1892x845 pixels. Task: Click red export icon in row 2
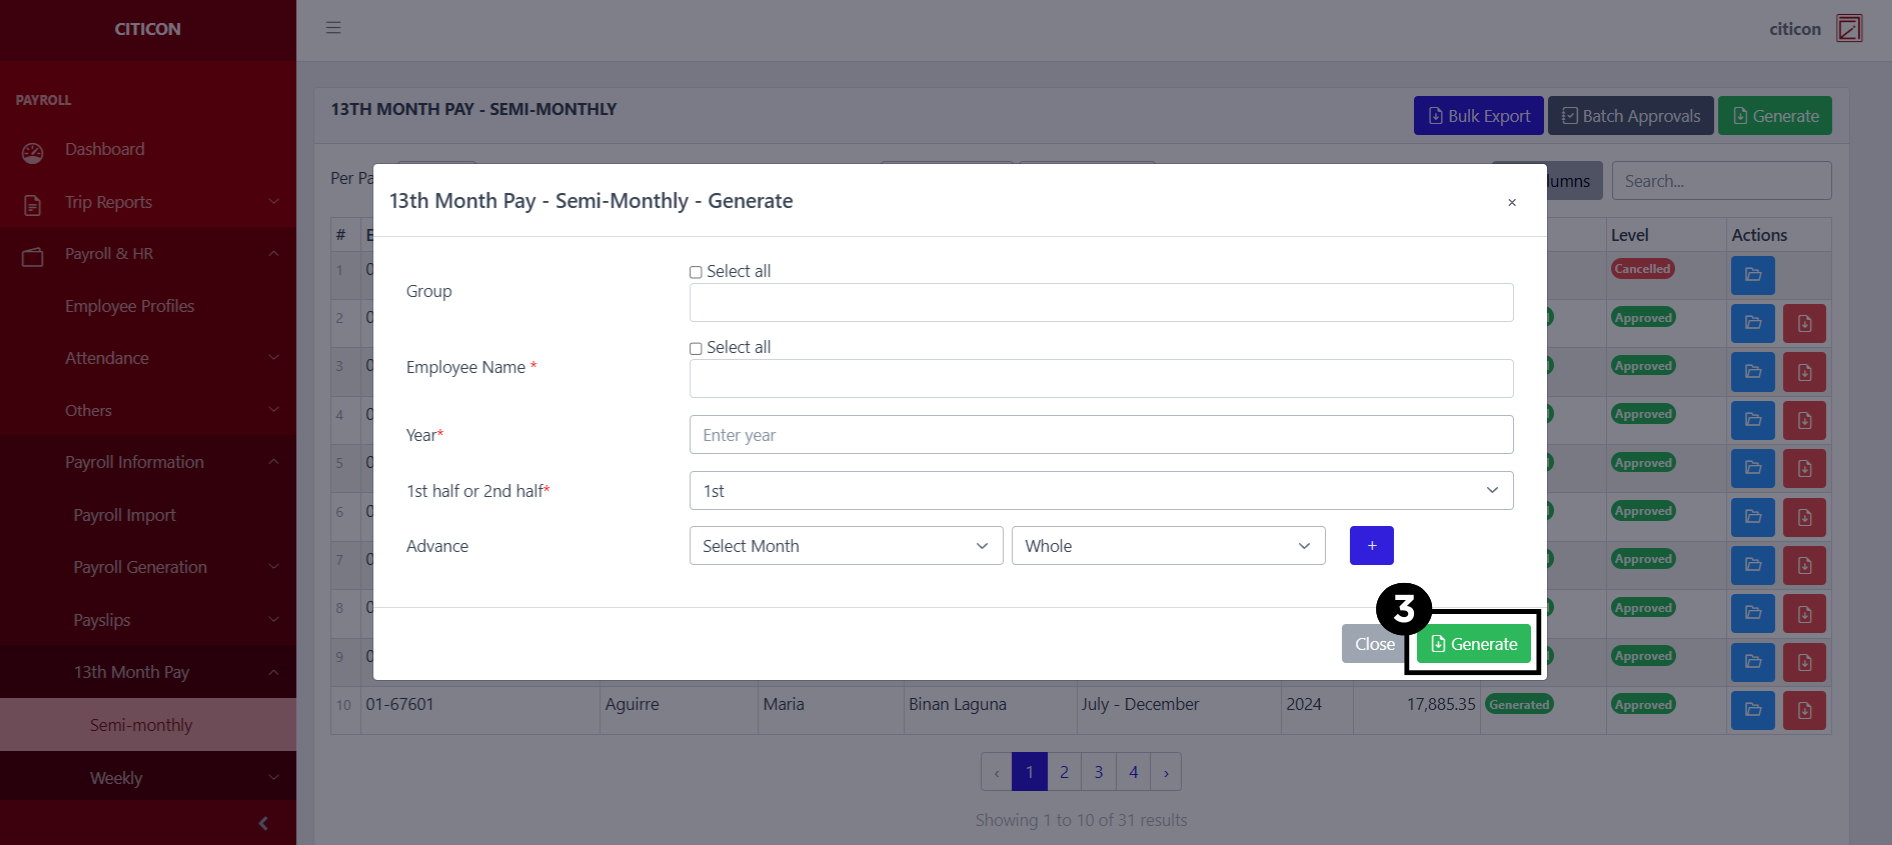pyautogui.click(x=1804, y=323)
